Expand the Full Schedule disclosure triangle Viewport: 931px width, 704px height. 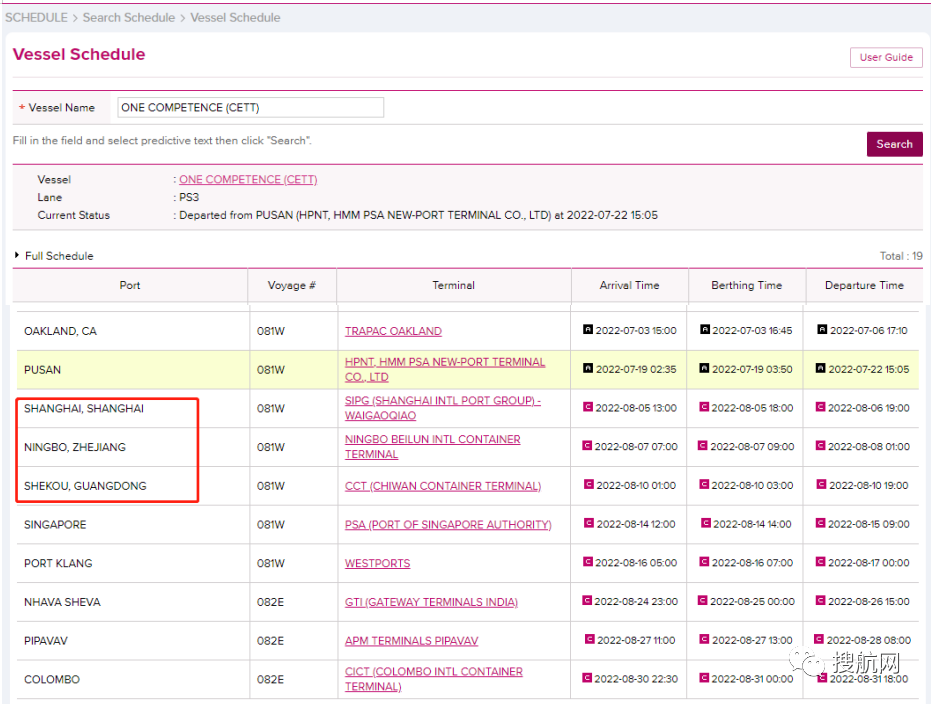[x=17, y=256]
